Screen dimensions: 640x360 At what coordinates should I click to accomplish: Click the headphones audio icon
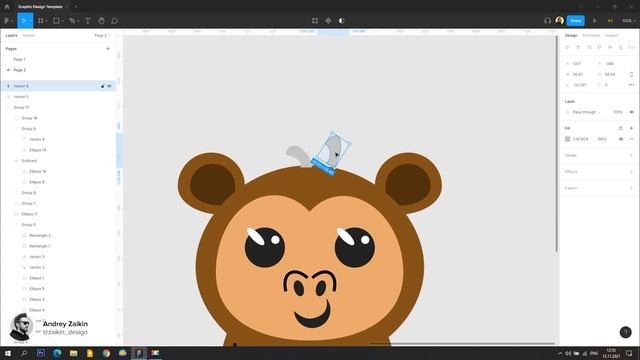point(547,20)
